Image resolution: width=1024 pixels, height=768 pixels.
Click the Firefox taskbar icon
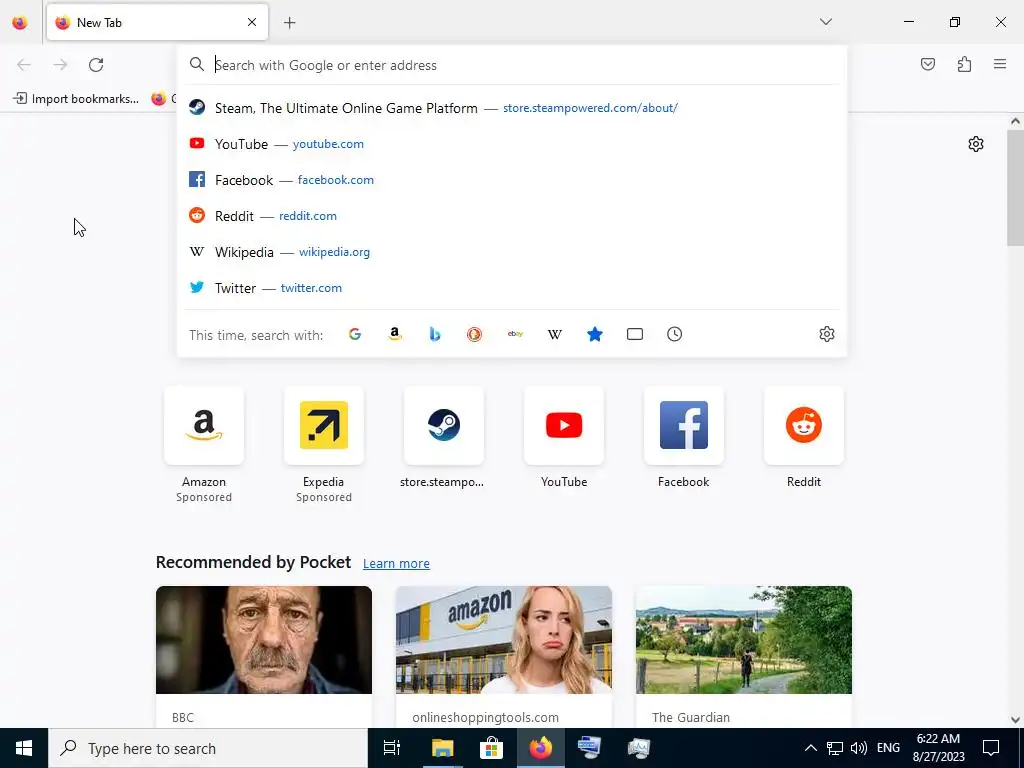[x=541, y=748]
